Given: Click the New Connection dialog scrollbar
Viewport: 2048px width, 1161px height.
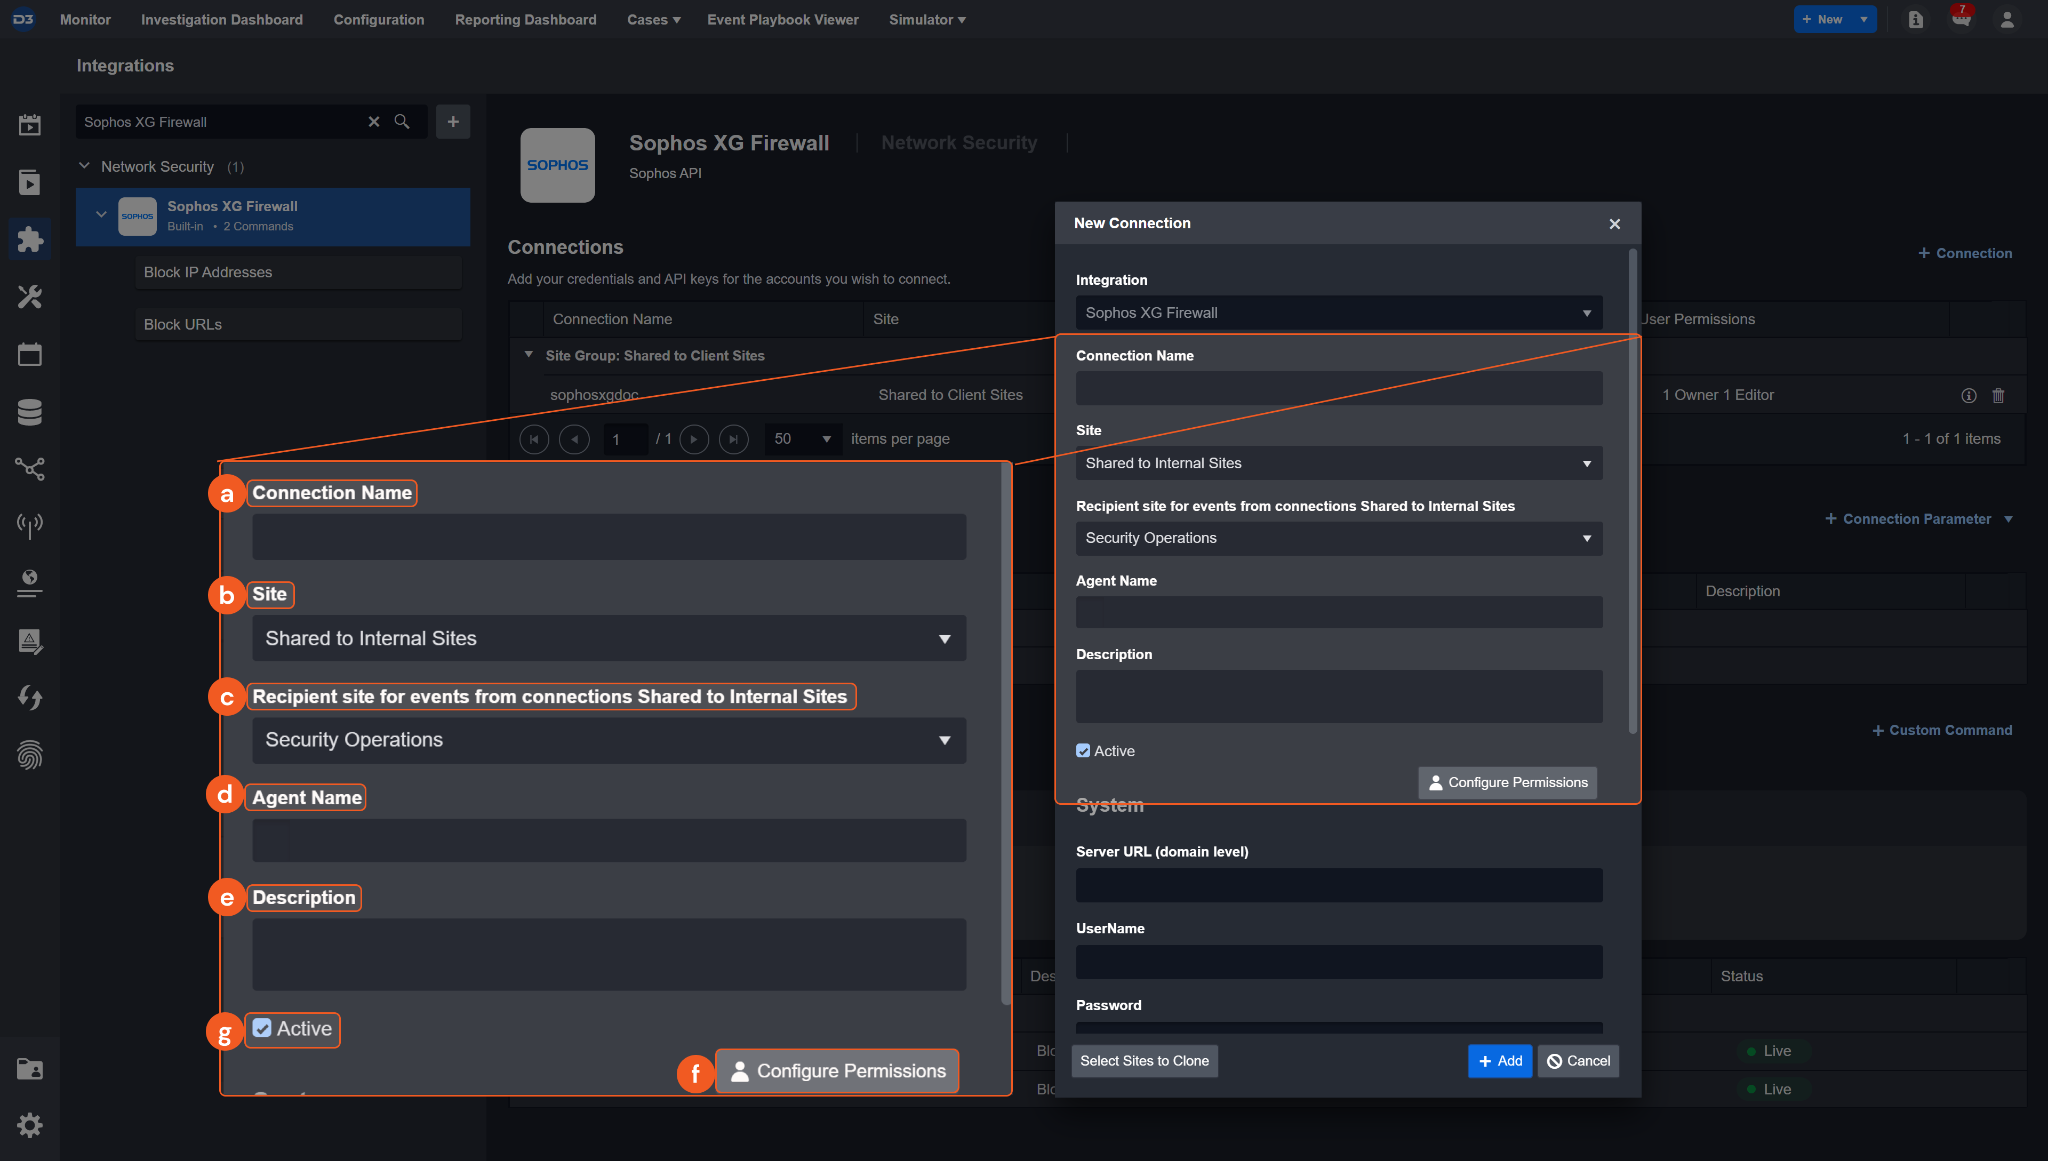Looking at the screenshot, I should point(1632,490).
